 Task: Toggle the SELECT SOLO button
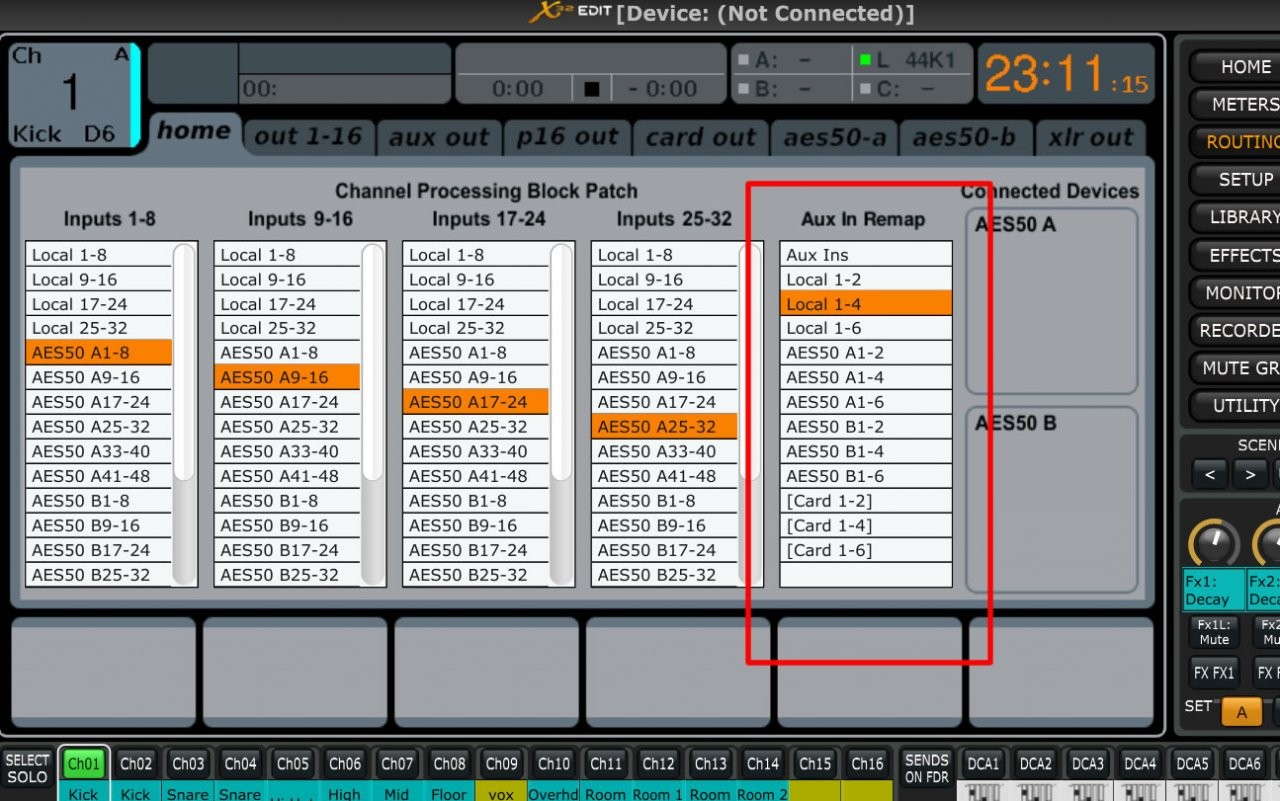[27, 768]
